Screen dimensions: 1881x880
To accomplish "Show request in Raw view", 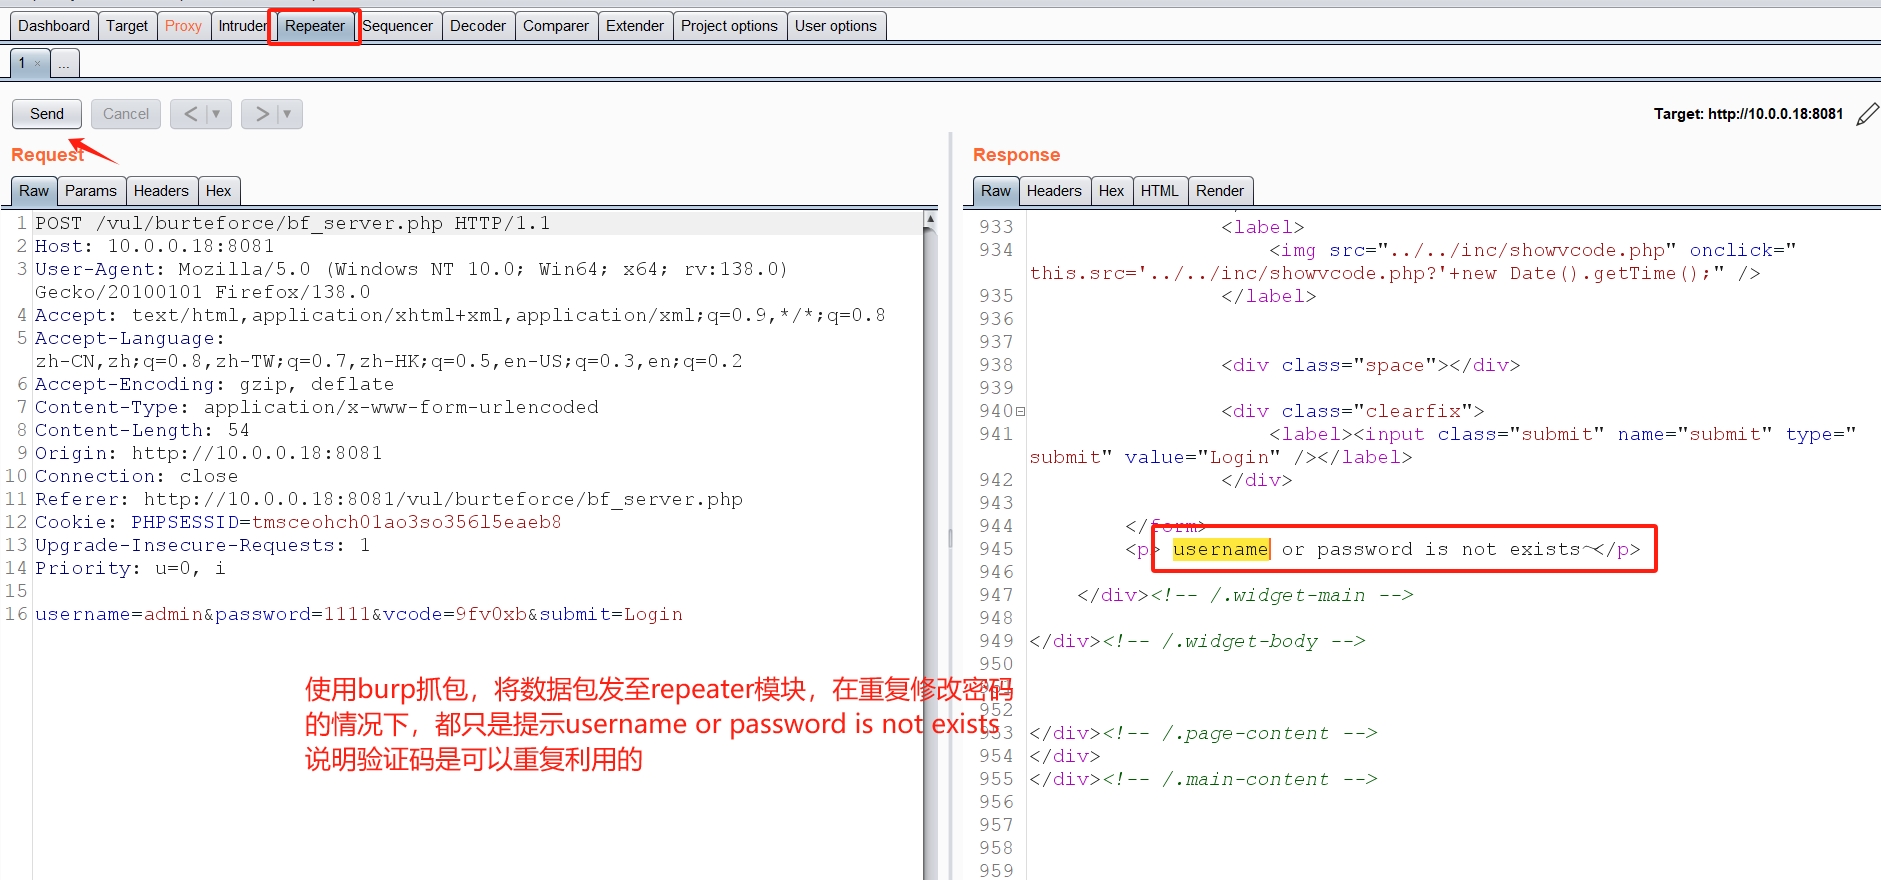I will coord(34,191).
